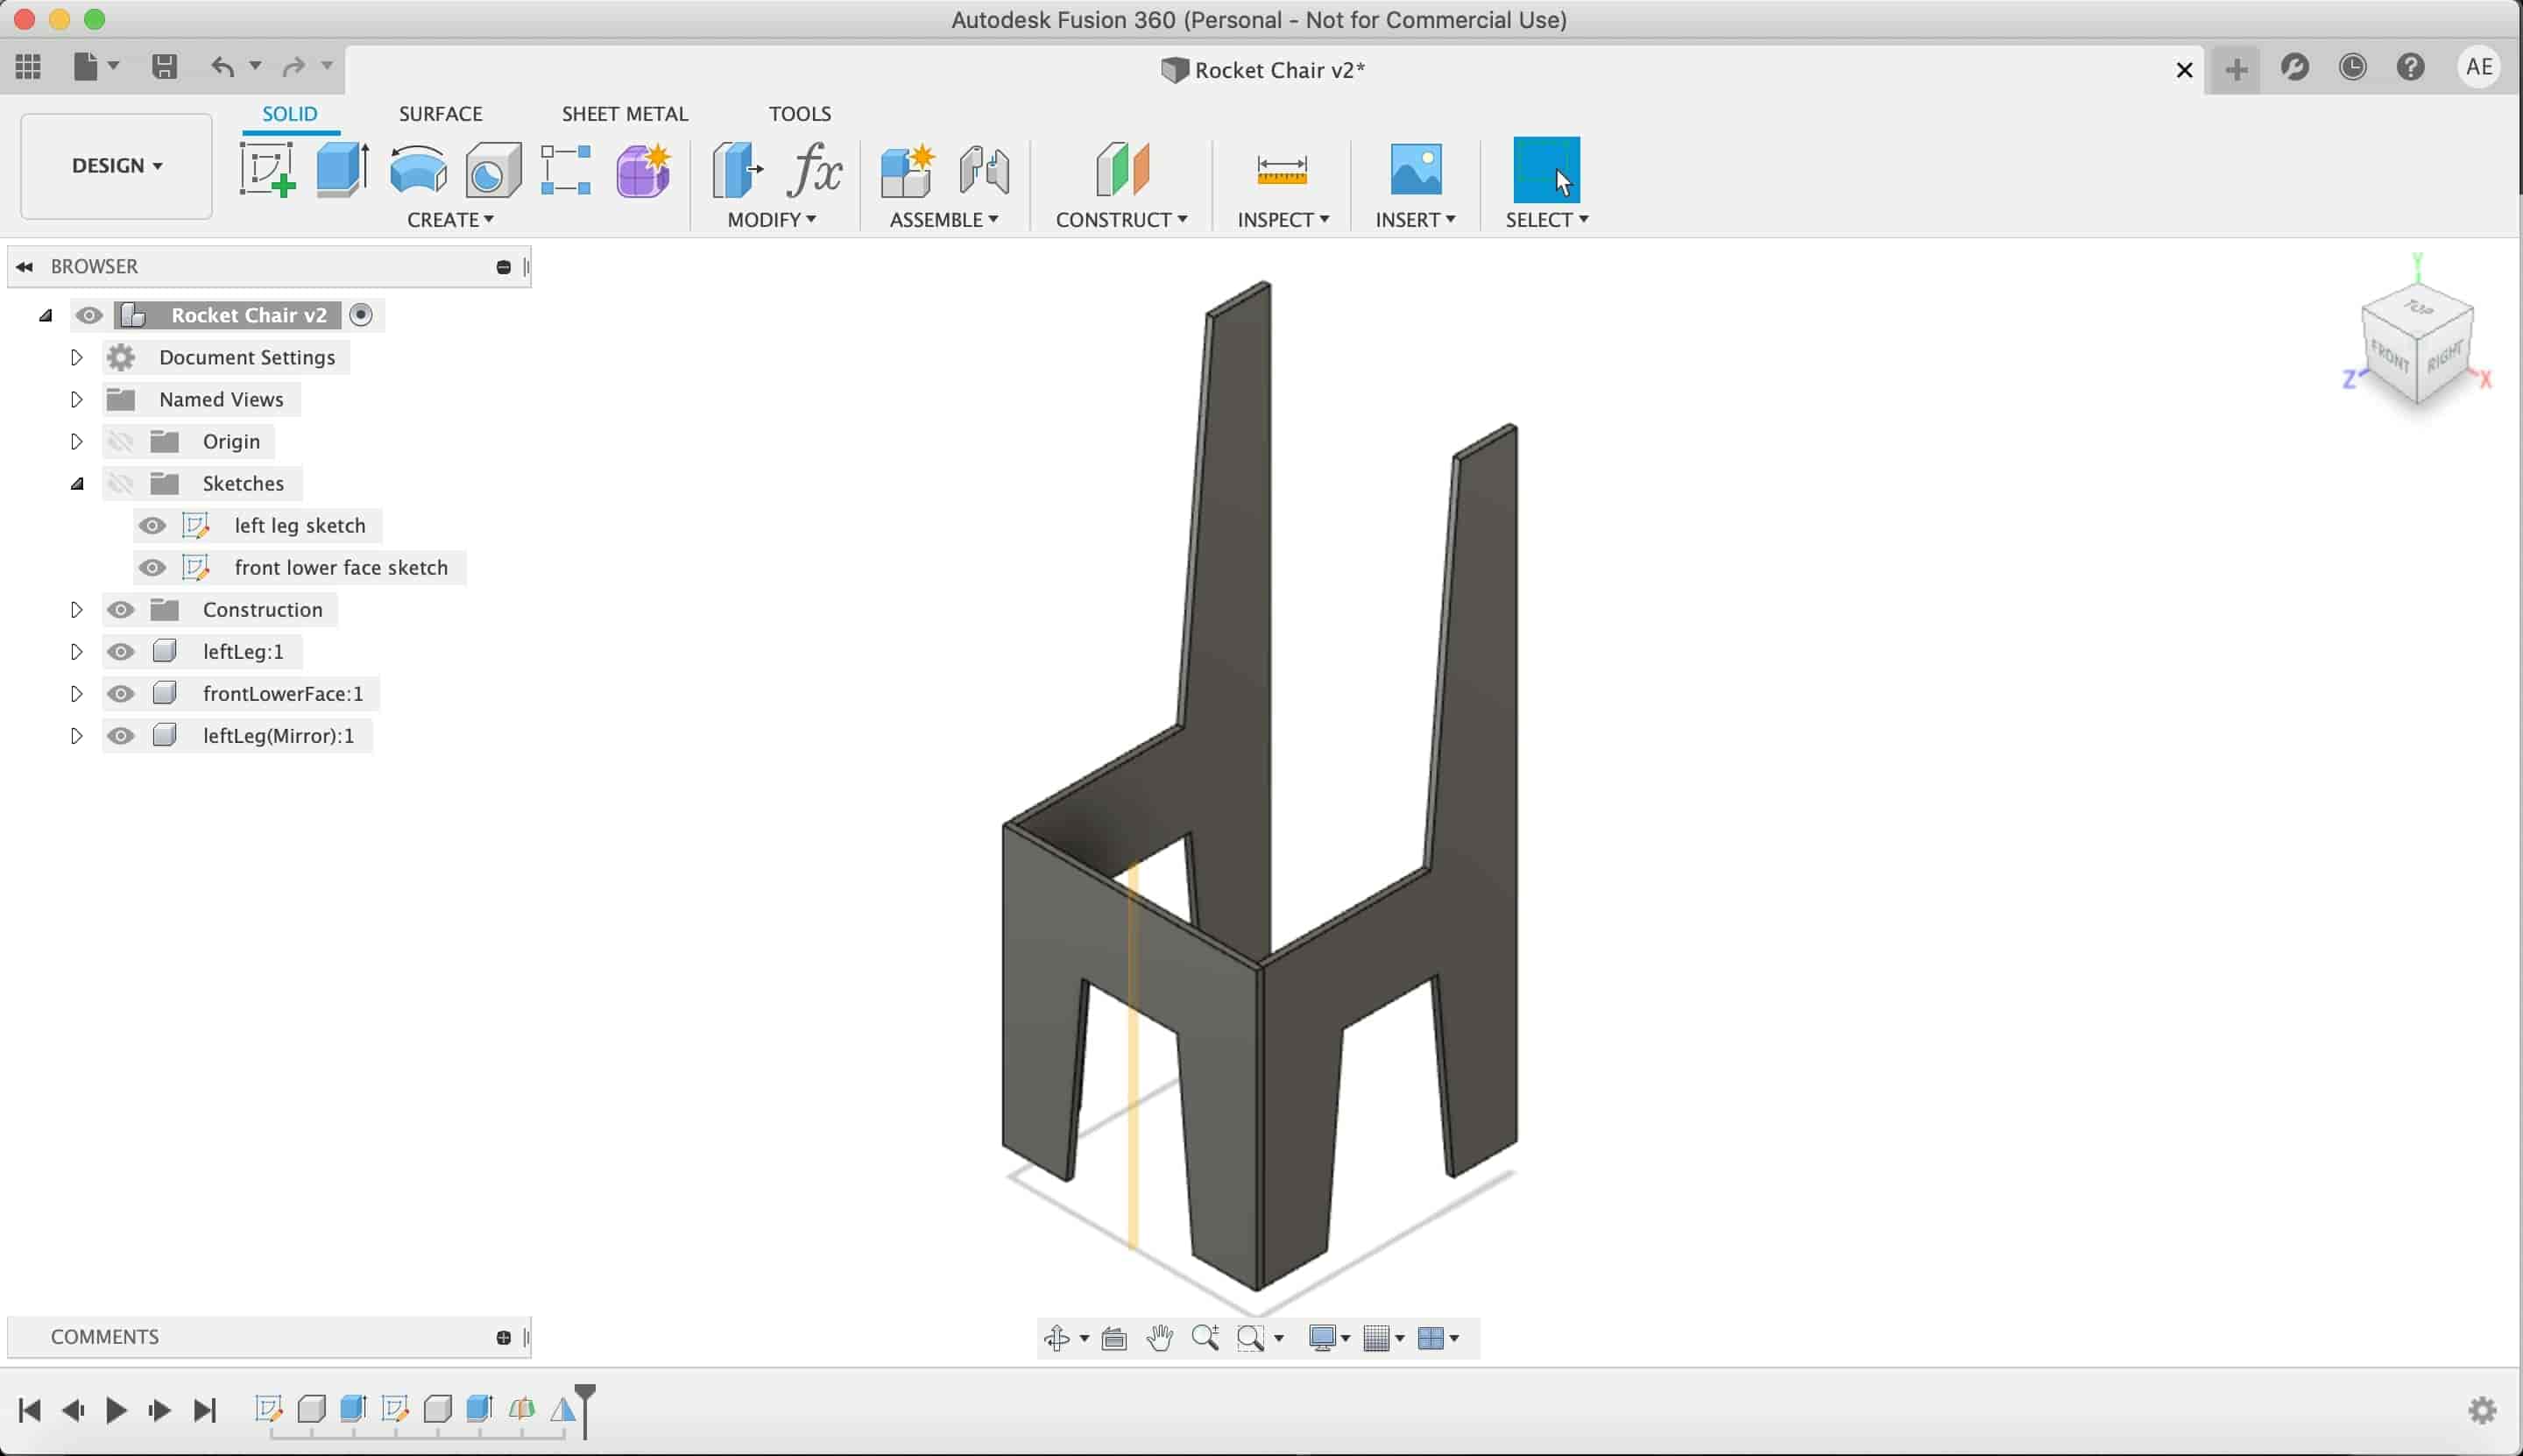Select the New Component tool
This screenshot has width=2523, height=1456.
click(907, 169)
